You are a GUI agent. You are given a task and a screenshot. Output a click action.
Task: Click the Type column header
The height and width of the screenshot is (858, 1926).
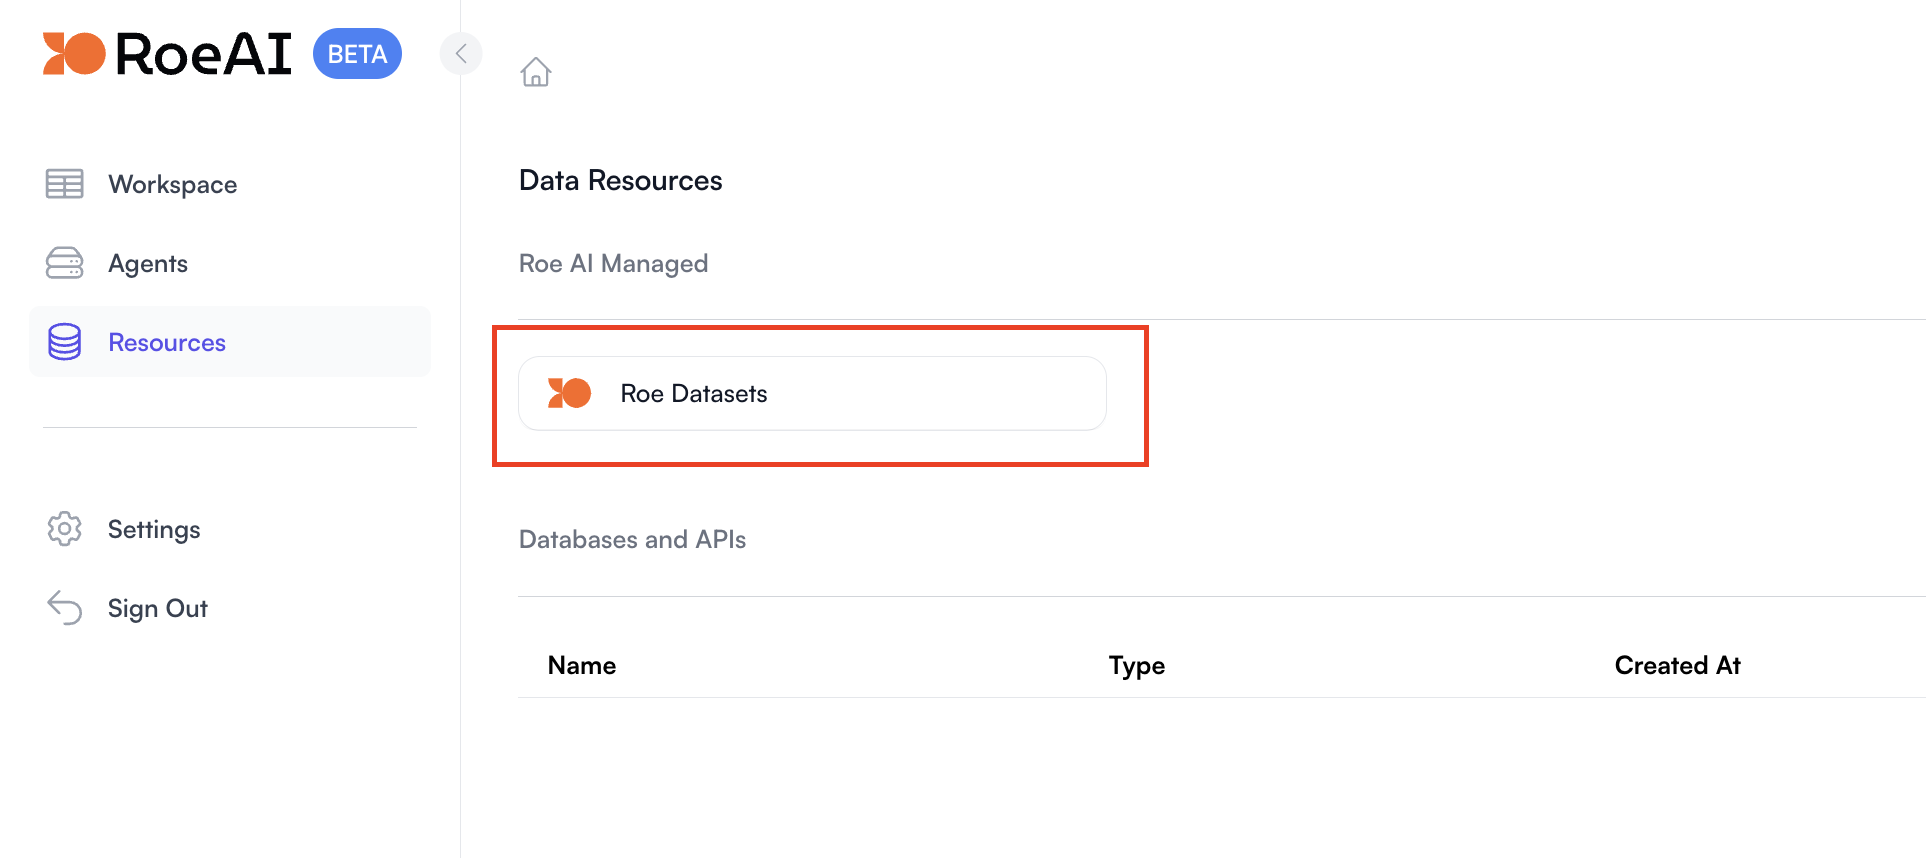coord(1137,666)
